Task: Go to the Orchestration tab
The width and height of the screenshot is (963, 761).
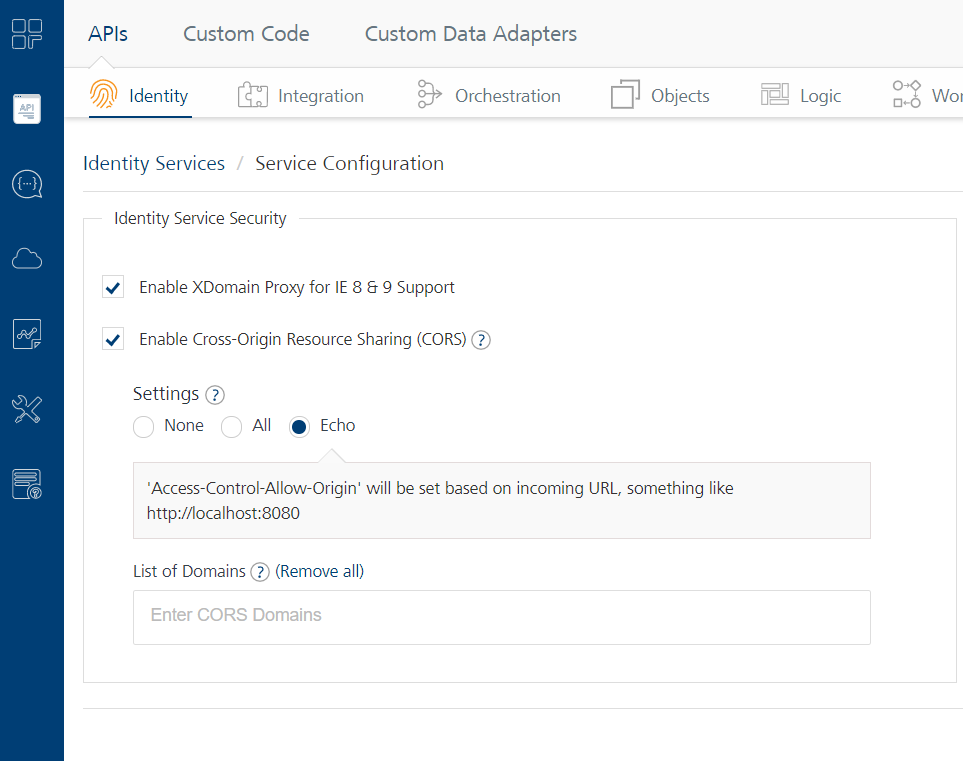Action: 488,96
